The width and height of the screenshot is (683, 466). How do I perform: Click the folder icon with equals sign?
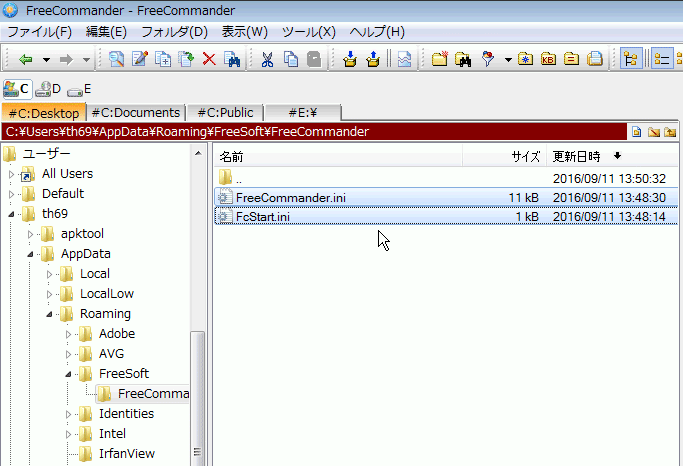click(571, 59)
